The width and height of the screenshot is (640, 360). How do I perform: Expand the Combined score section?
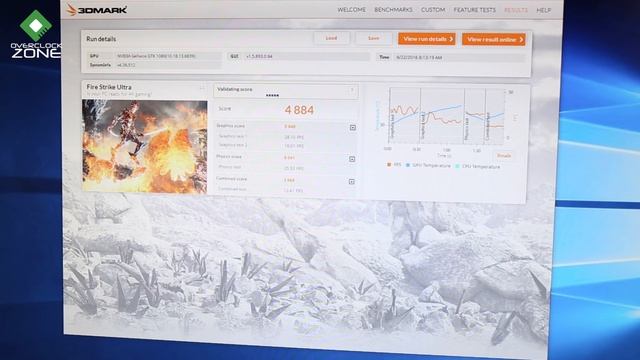tap(351, 182)
